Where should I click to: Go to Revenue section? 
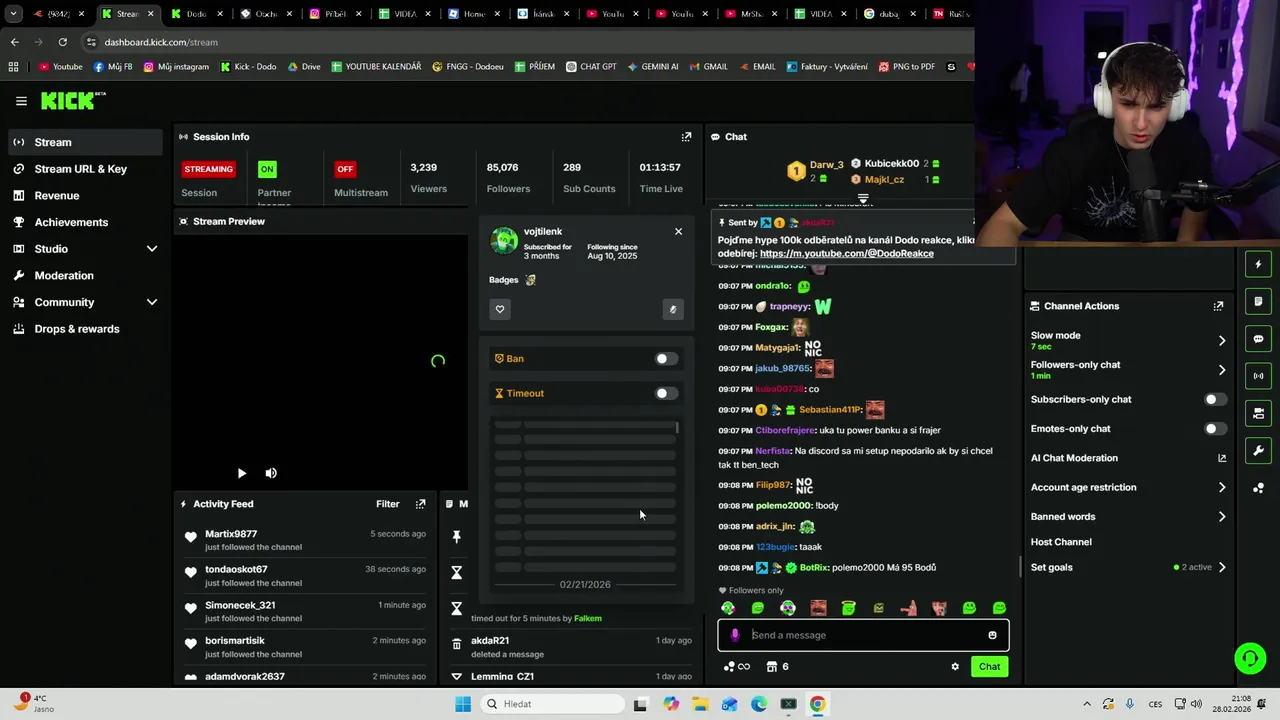coord(57,196)
